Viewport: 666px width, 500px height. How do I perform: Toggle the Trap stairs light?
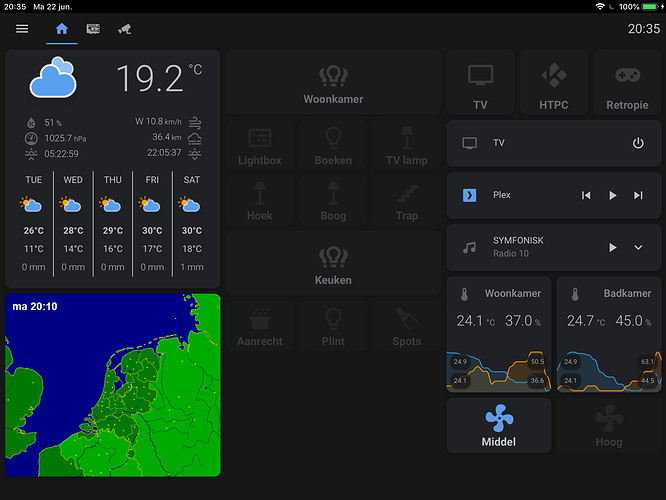(406, 201)
